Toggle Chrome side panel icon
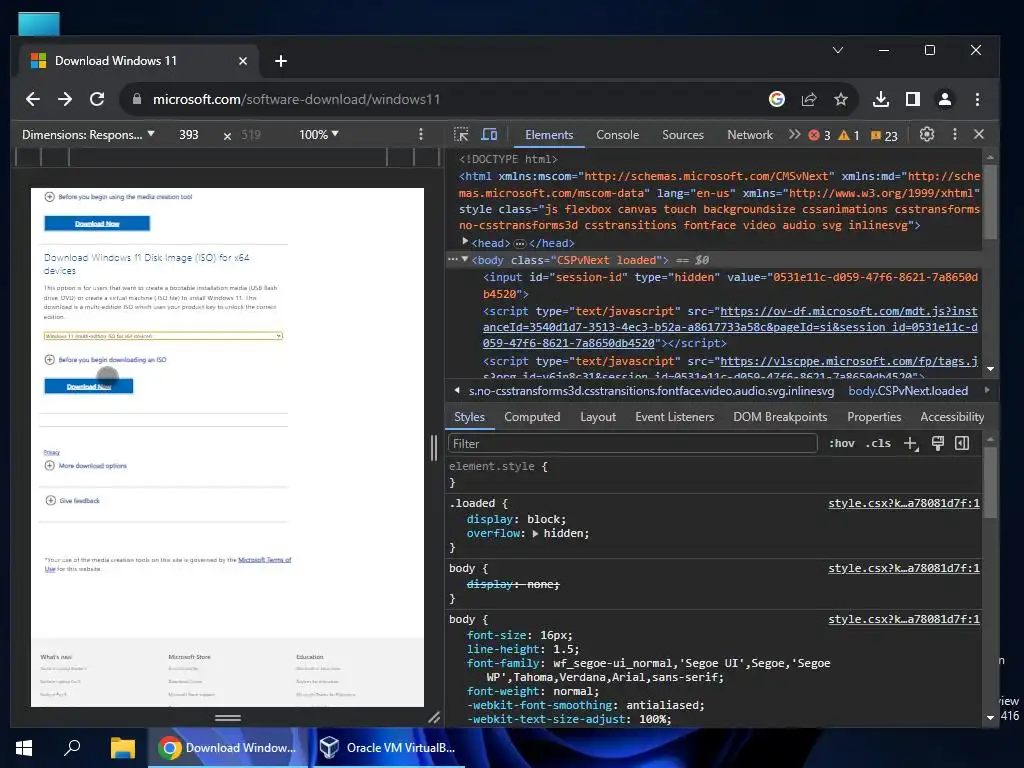Screen dimensions: 1024x768 913,99
